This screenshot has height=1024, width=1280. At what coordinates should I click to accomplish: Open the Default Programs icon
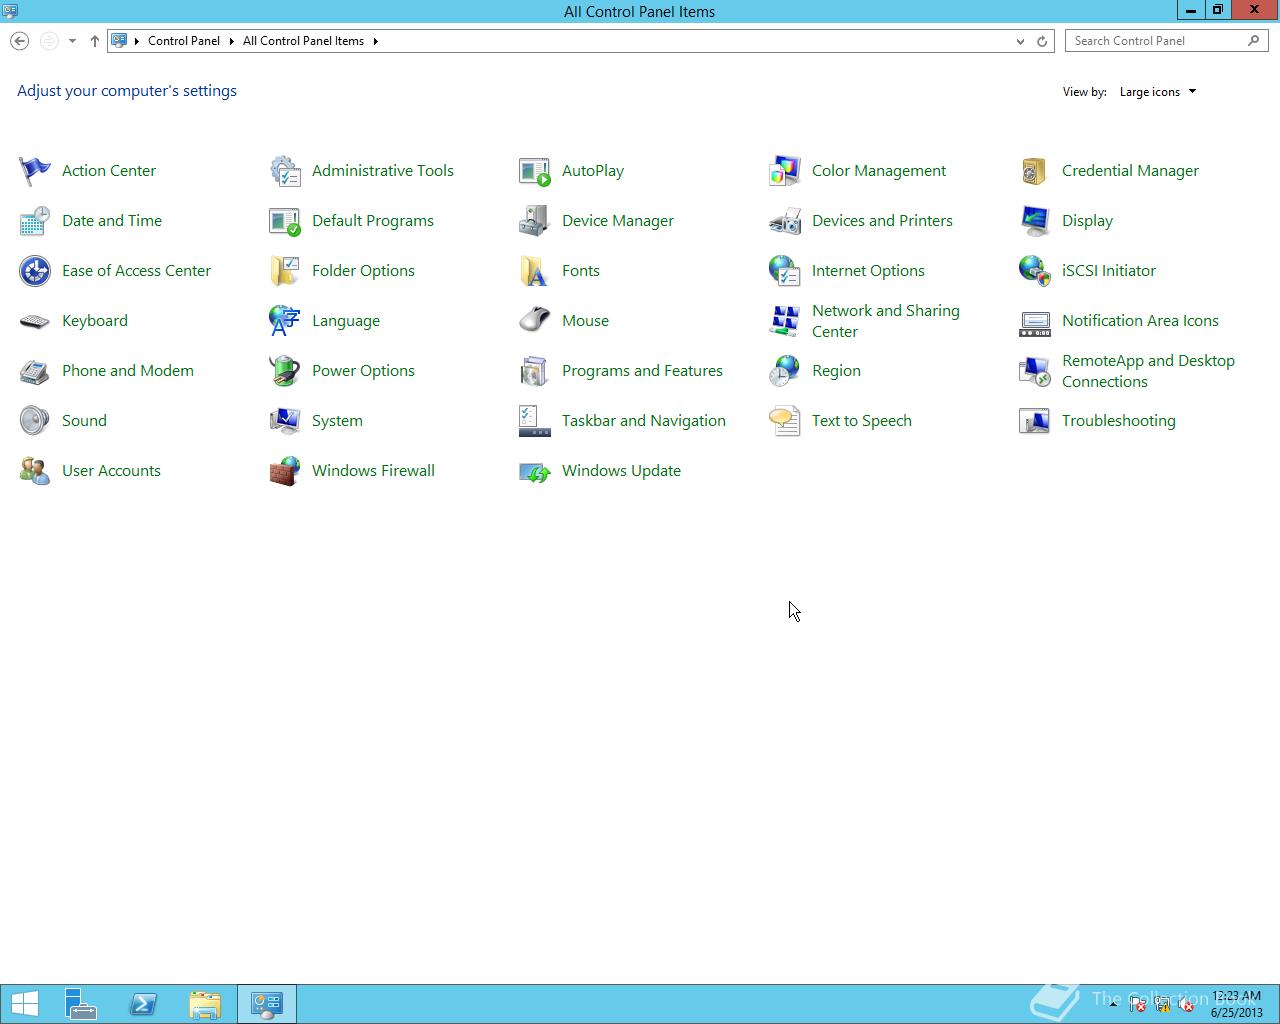coord(285,221)
